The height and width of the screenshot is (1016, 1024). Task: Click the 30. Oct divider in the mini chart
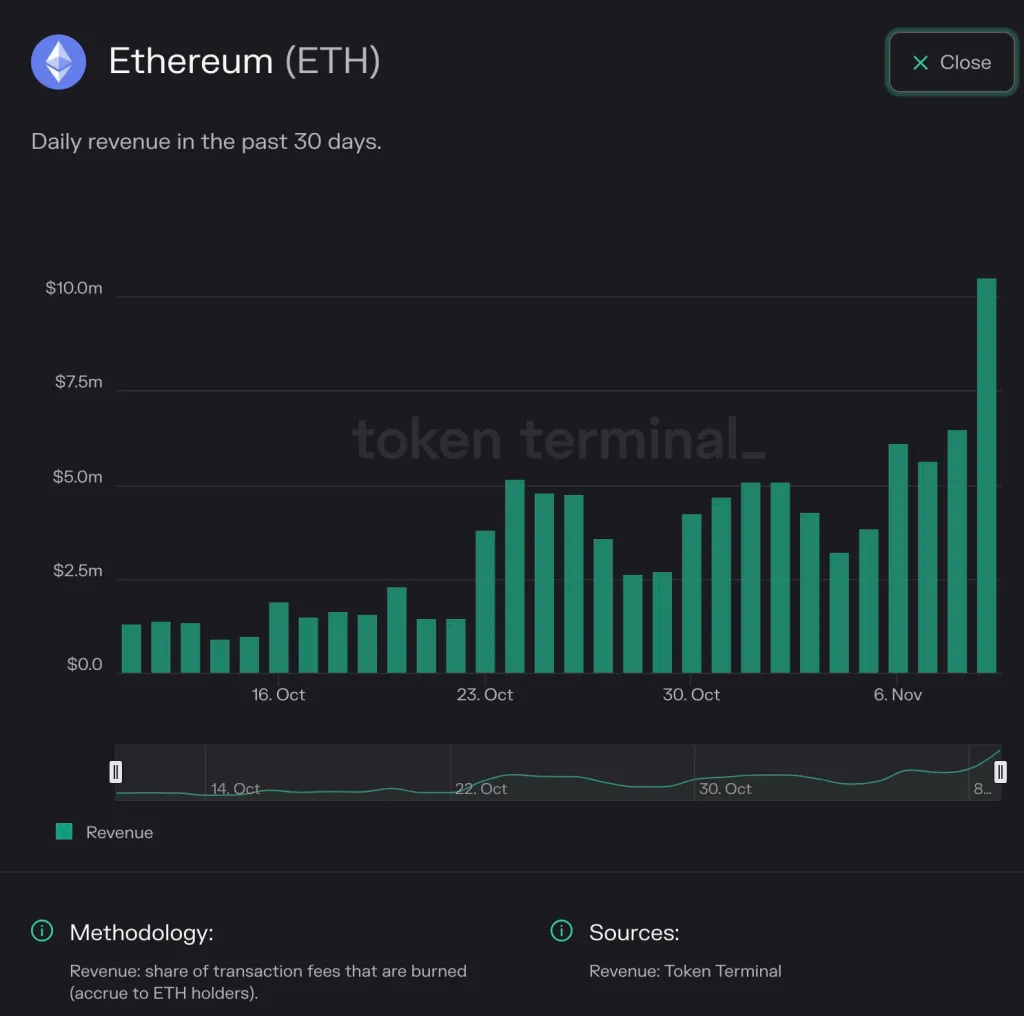[693, 771]
